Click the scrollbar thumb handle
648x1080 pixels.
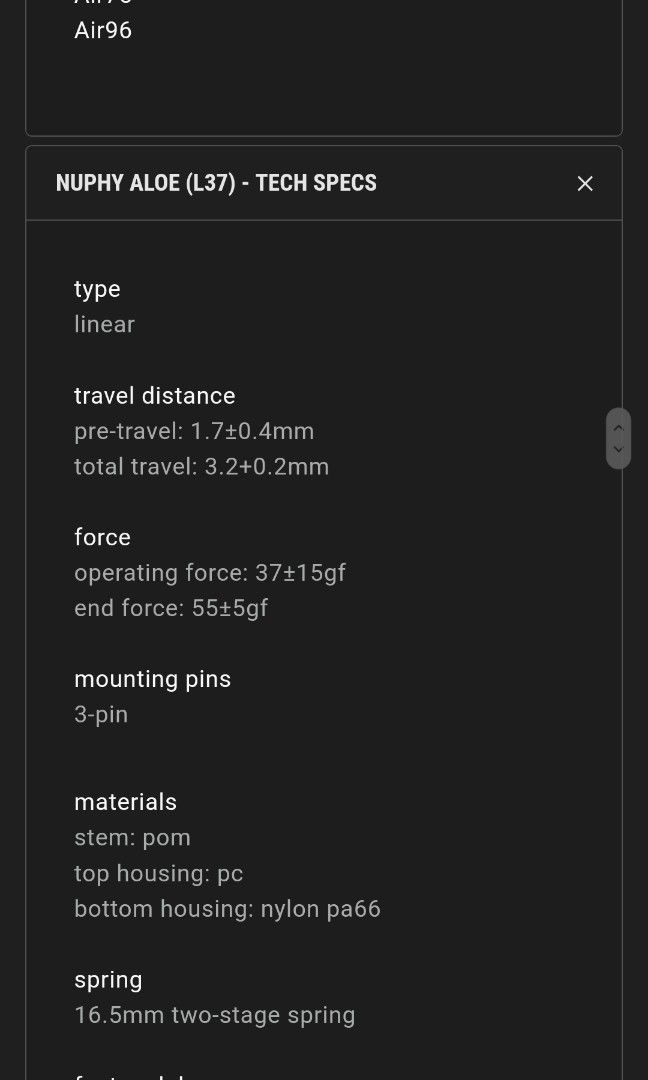[618, 439]
